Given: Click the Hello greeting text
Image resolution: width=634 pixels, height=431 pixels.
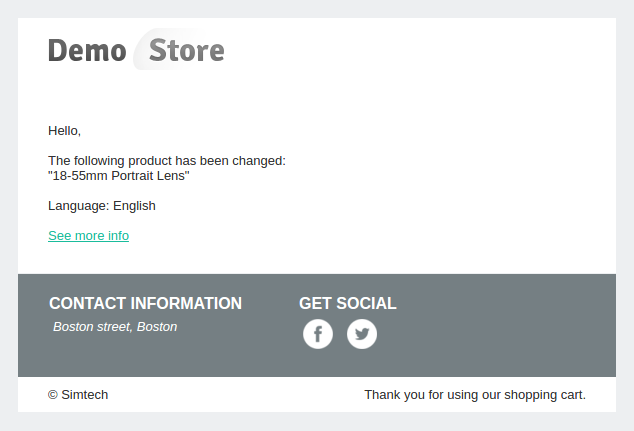Looking at the screenshot, I should pyautogui.click(x=64, y=131).
